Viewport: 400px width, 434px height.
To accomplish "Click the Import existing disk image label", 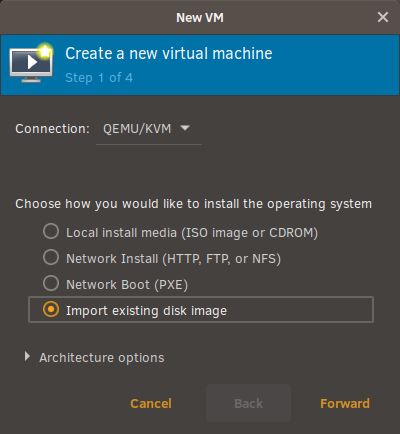I will pyautogui.click(x=146, y=311).
